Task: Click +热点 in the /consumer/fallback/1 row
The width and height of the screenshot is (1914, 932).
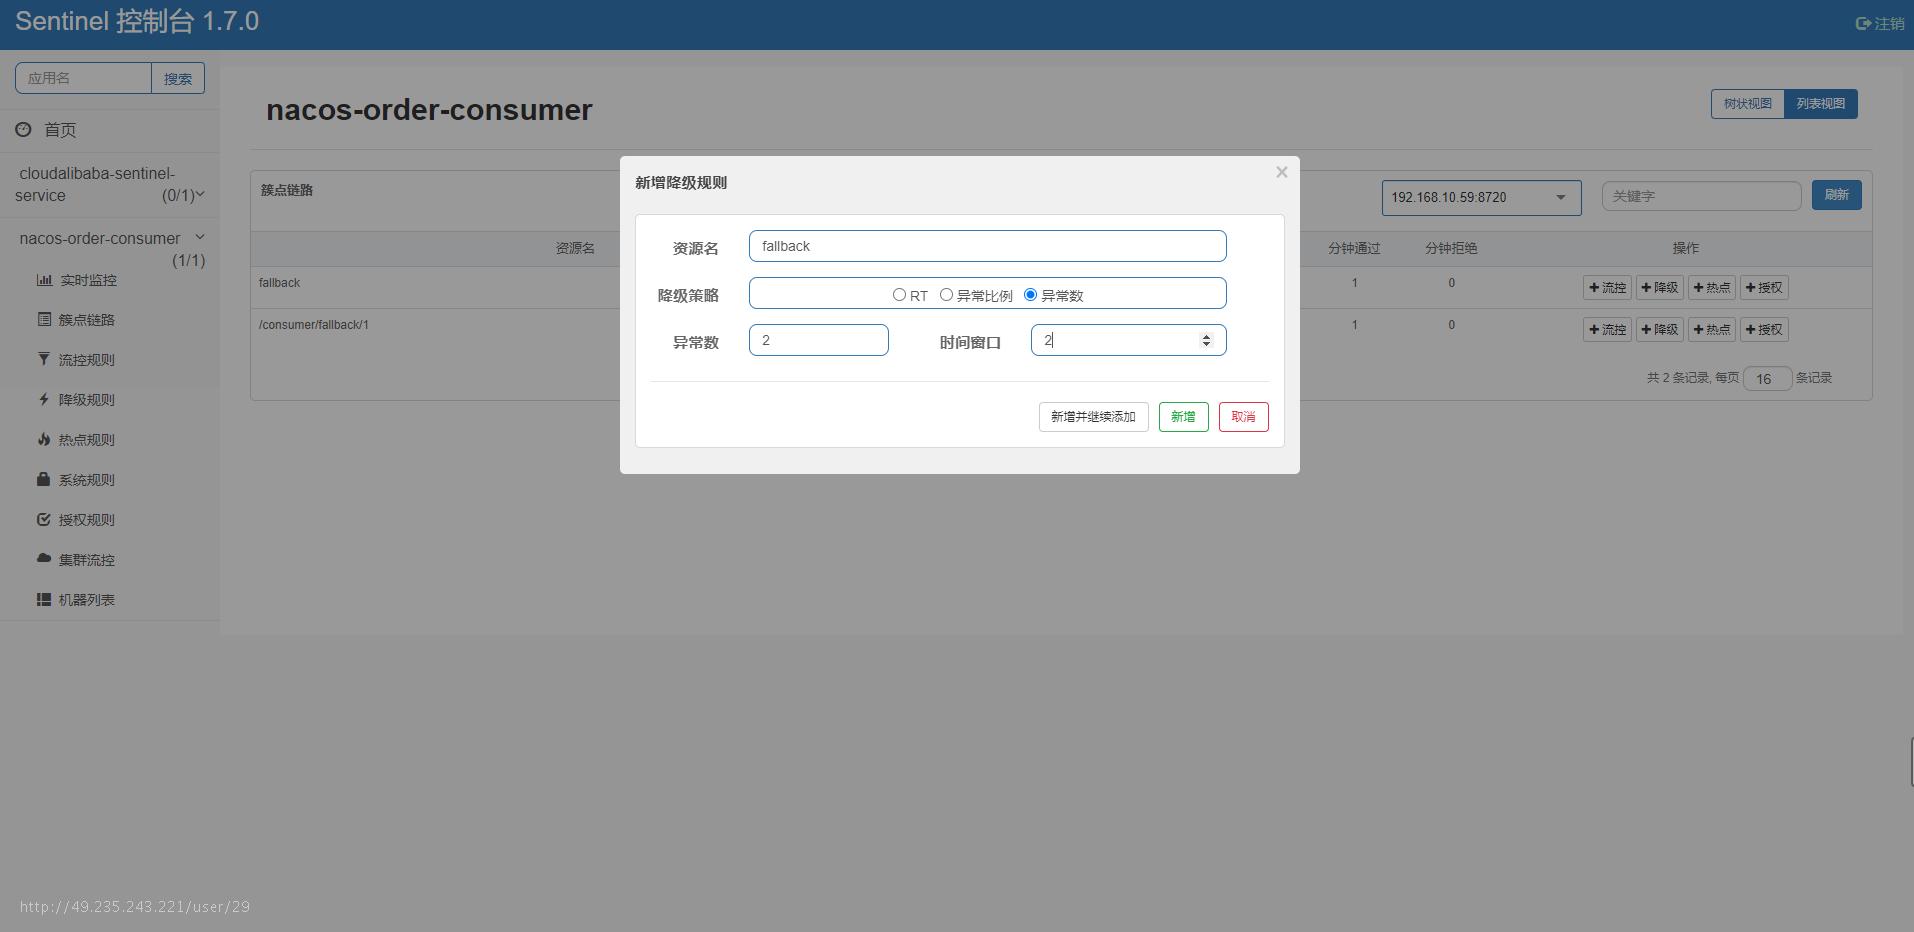Action: click(1712, 330)
